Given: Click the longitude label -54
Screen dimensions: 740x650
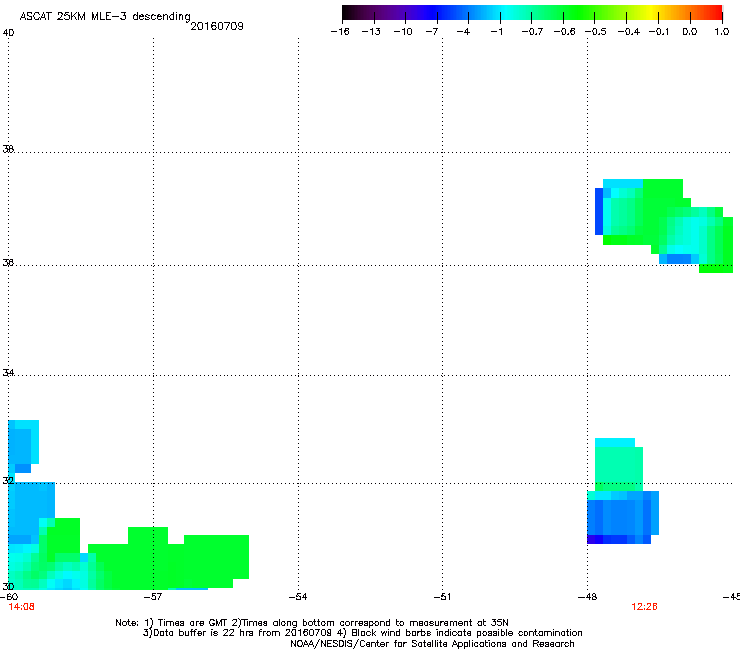Looking at the screenshot, I should 298,597.
